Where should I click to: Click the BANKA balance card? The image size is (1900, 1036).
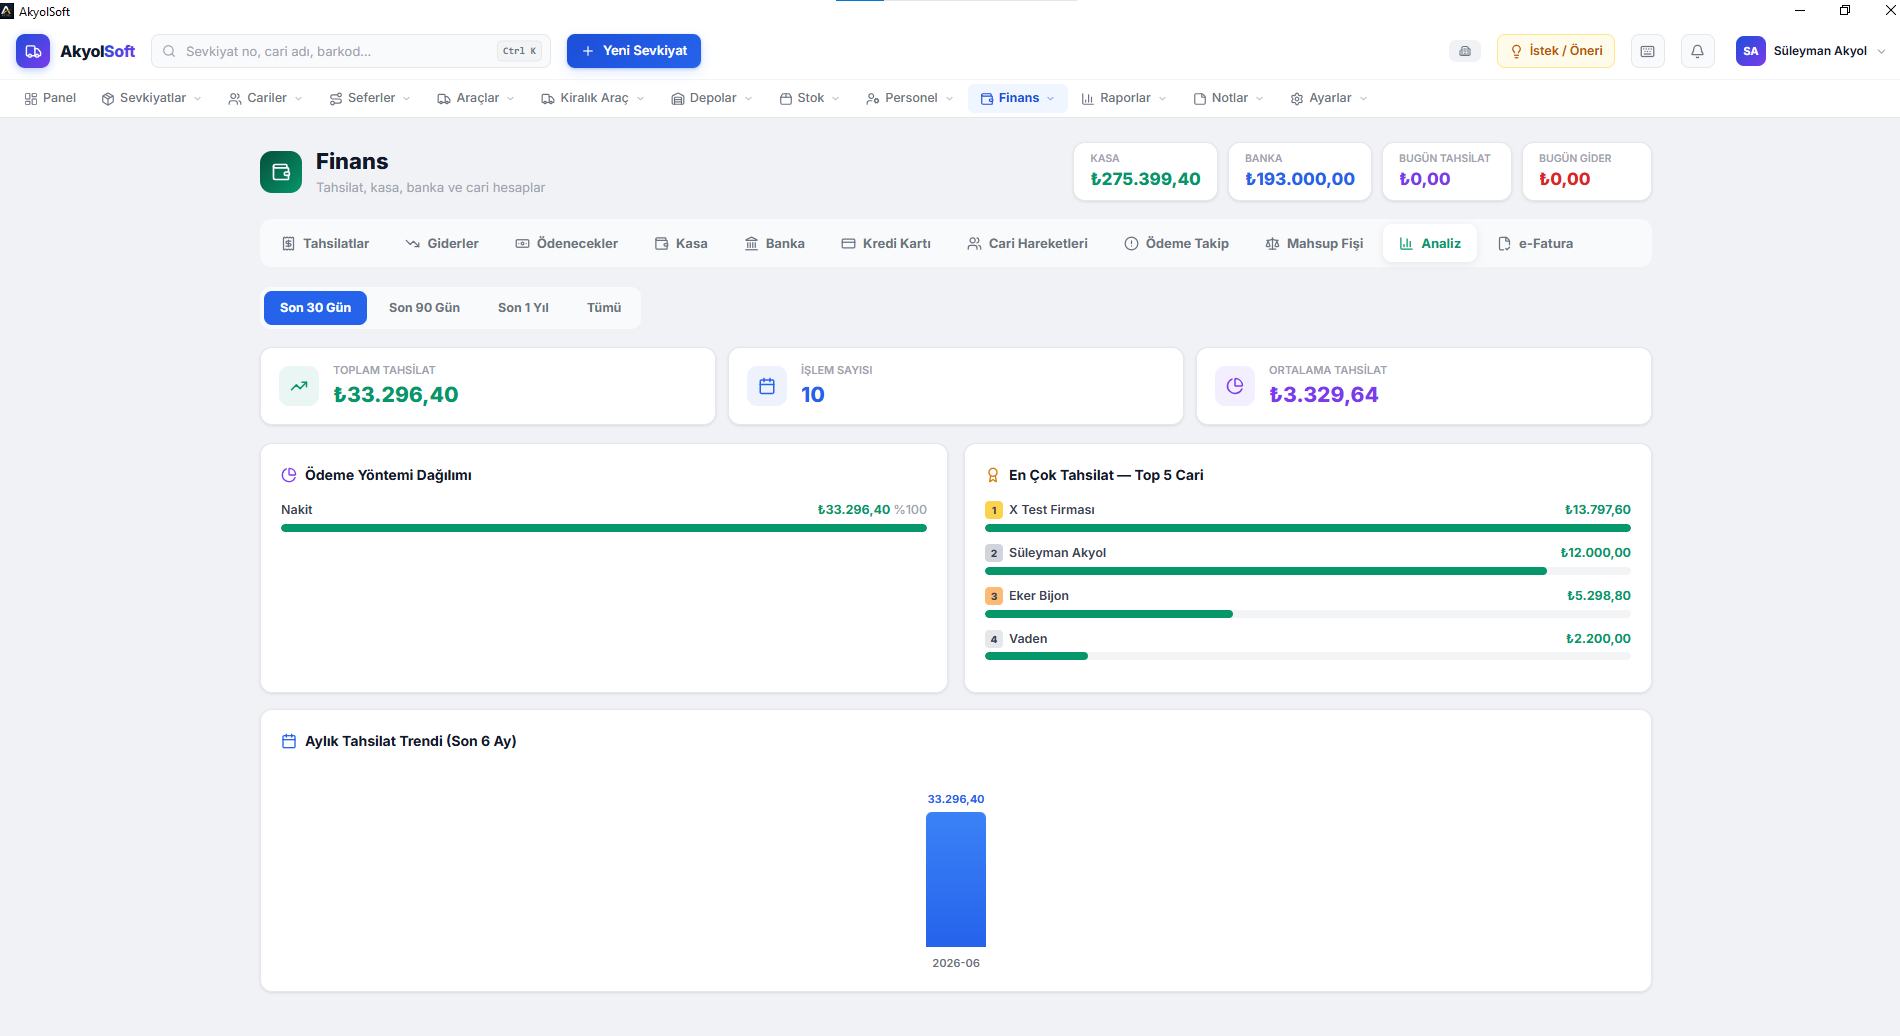pos(1300,171)
